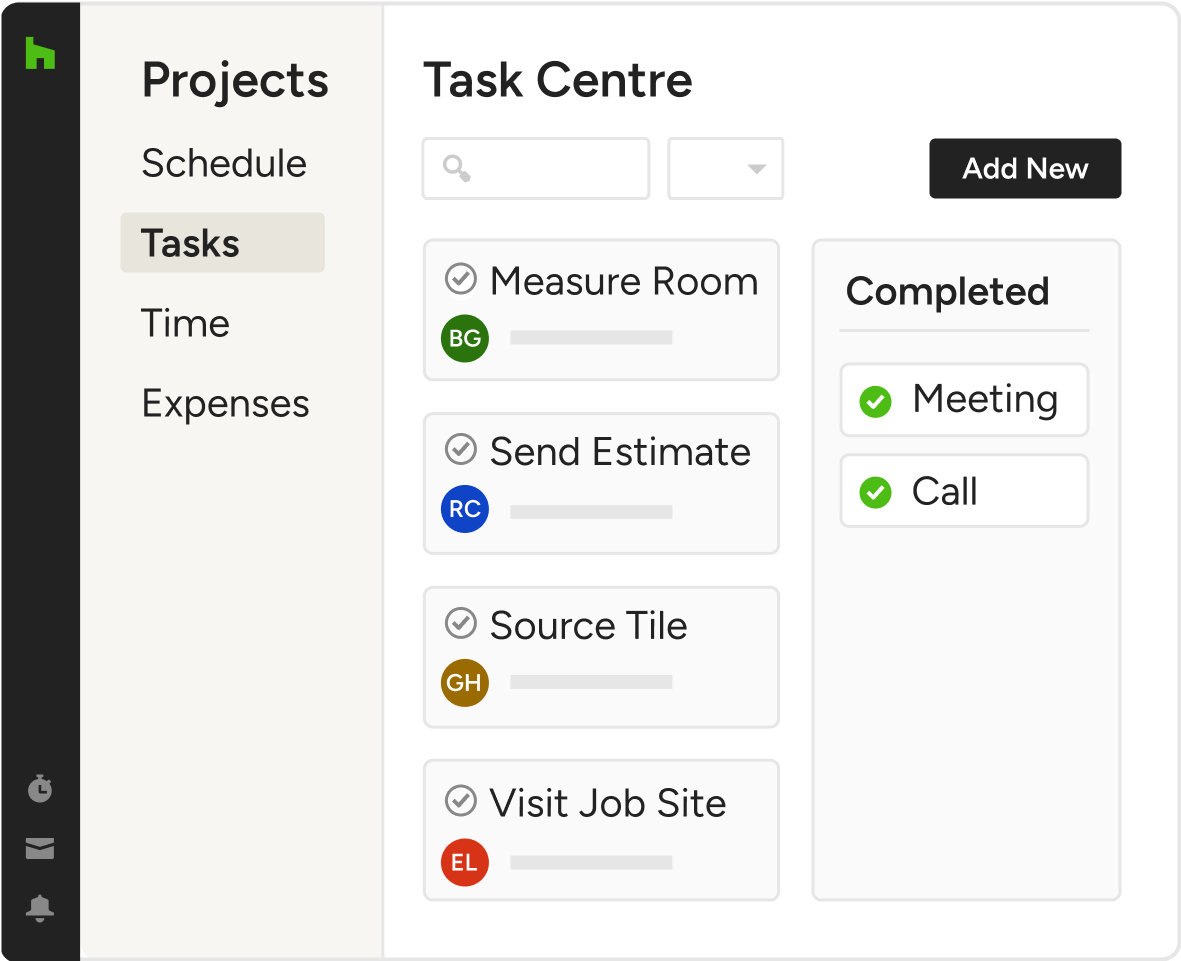This screenshot has width=1181, height=961.
Task: Click the RC avatar on Send Estimate
Action: (465, 509)
